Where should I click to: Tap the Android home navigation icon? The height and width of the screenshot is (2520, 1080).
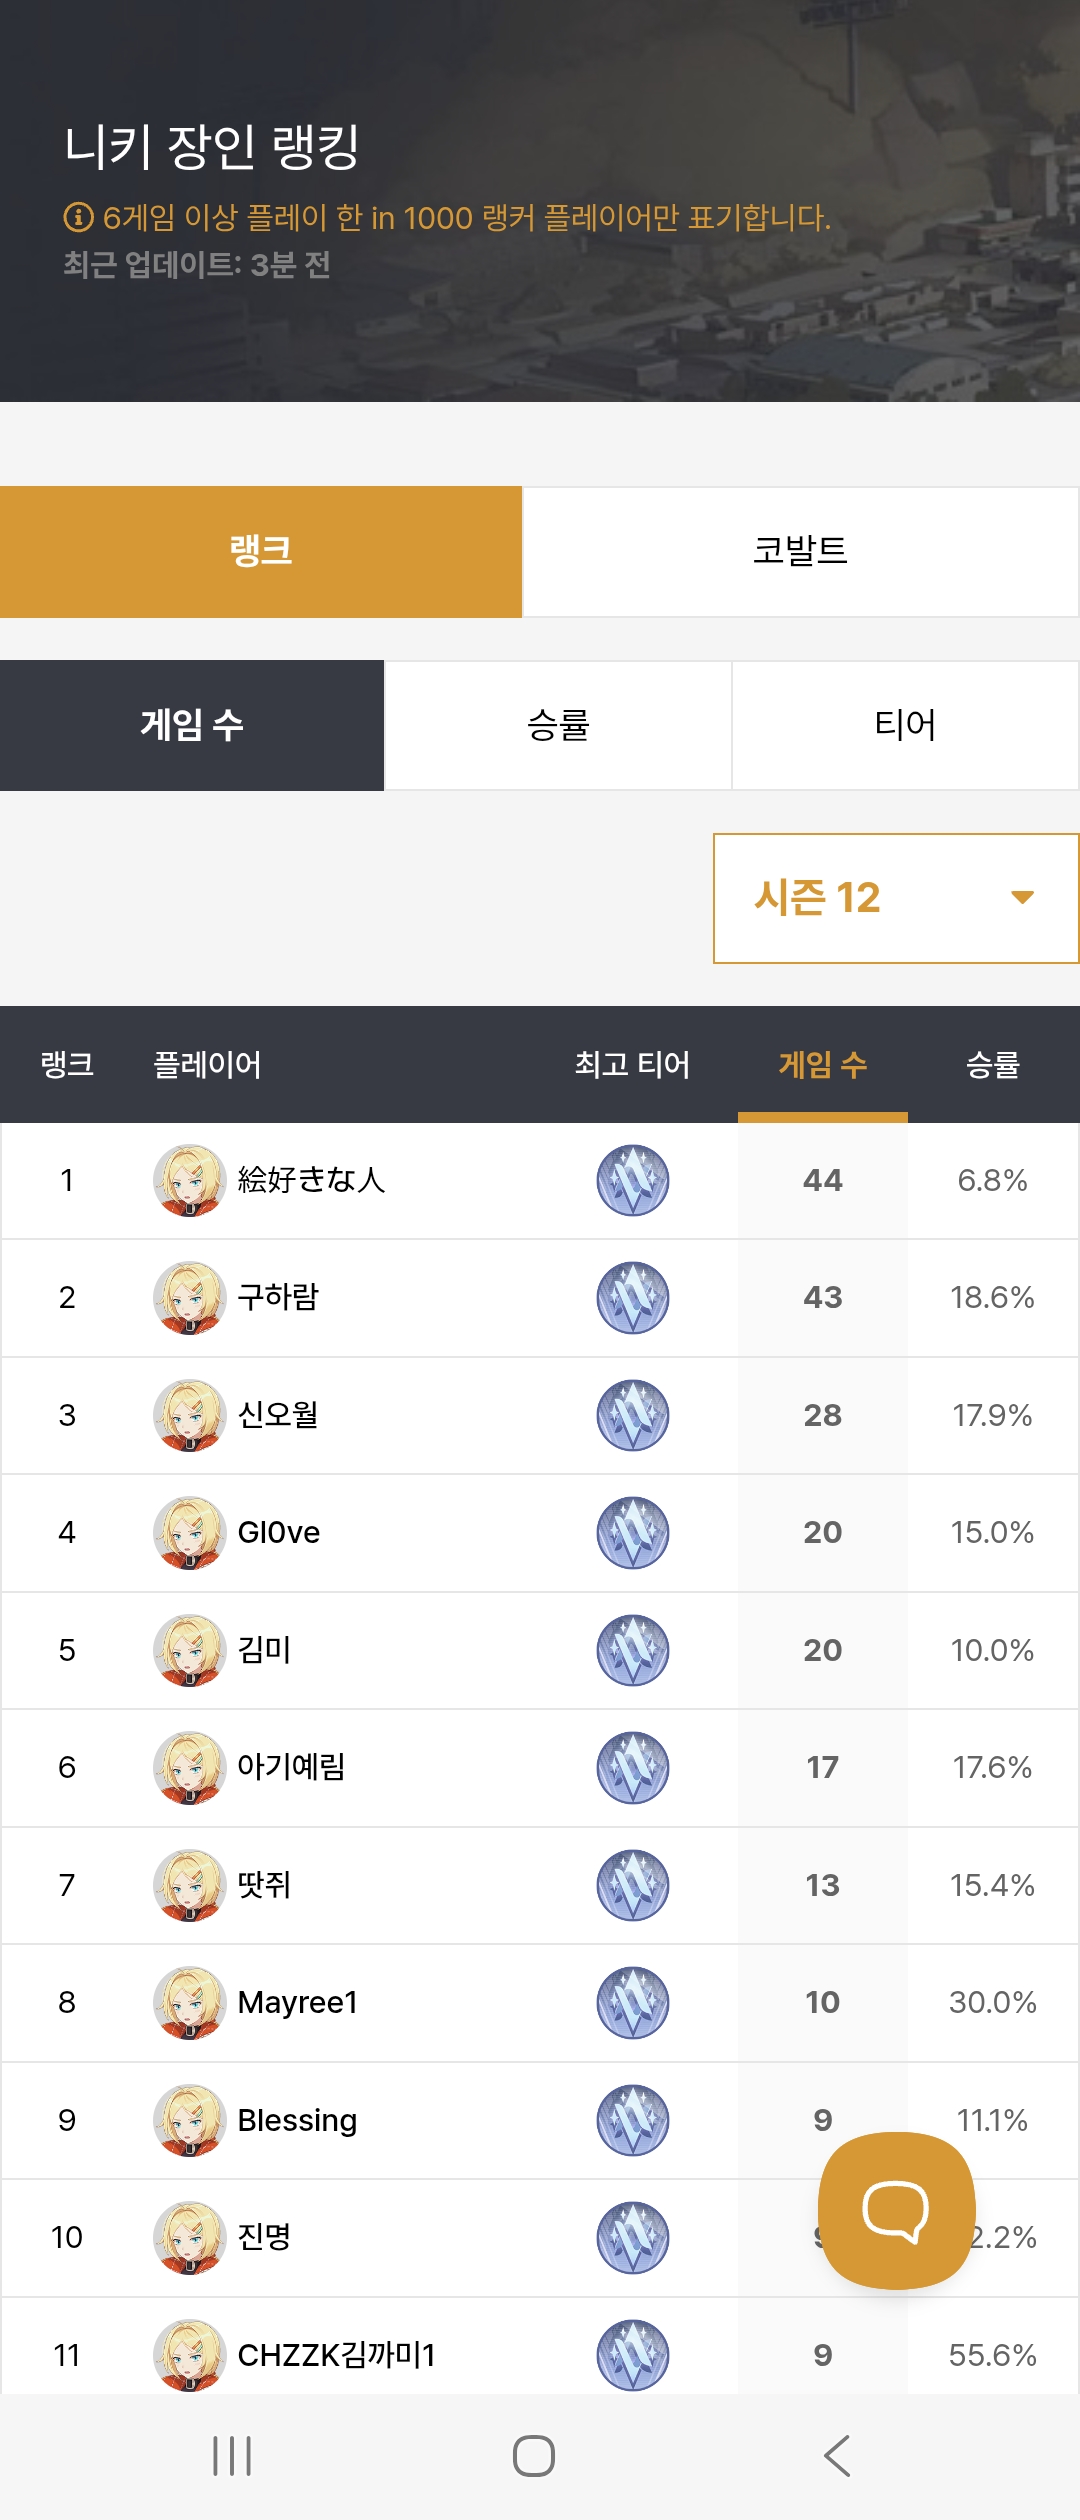coord(534,2455)
